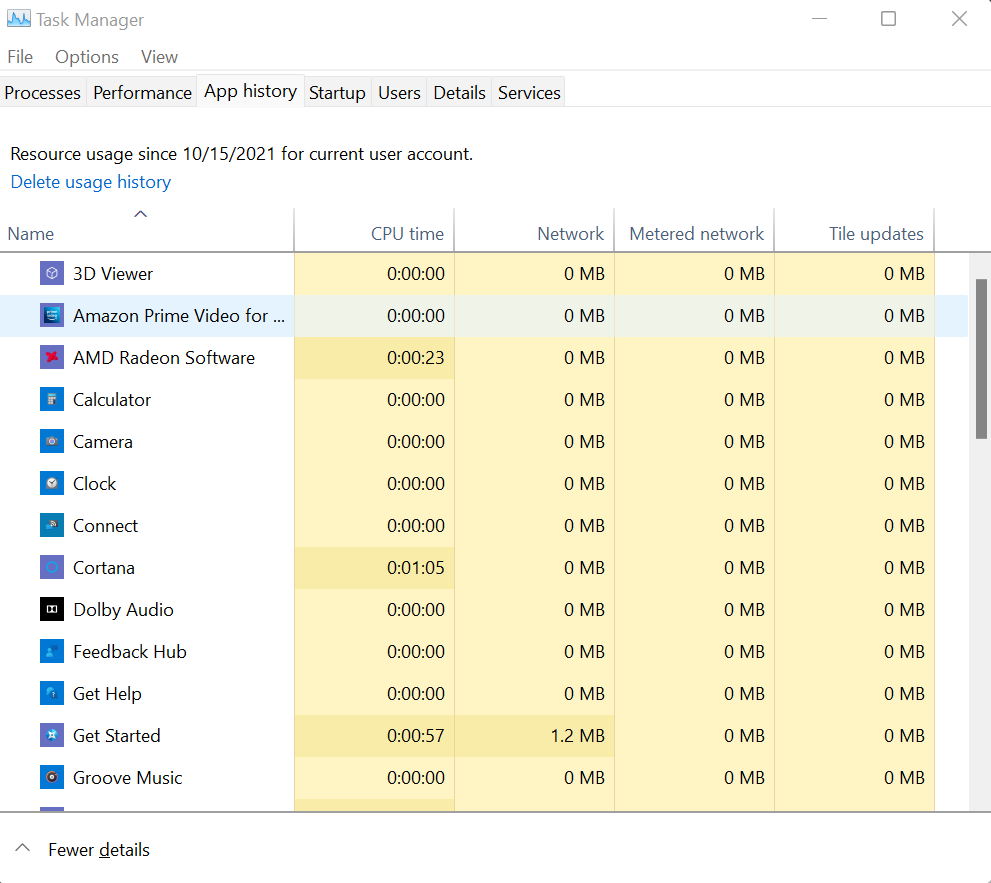Open the File menu

(x=20, y=57)
